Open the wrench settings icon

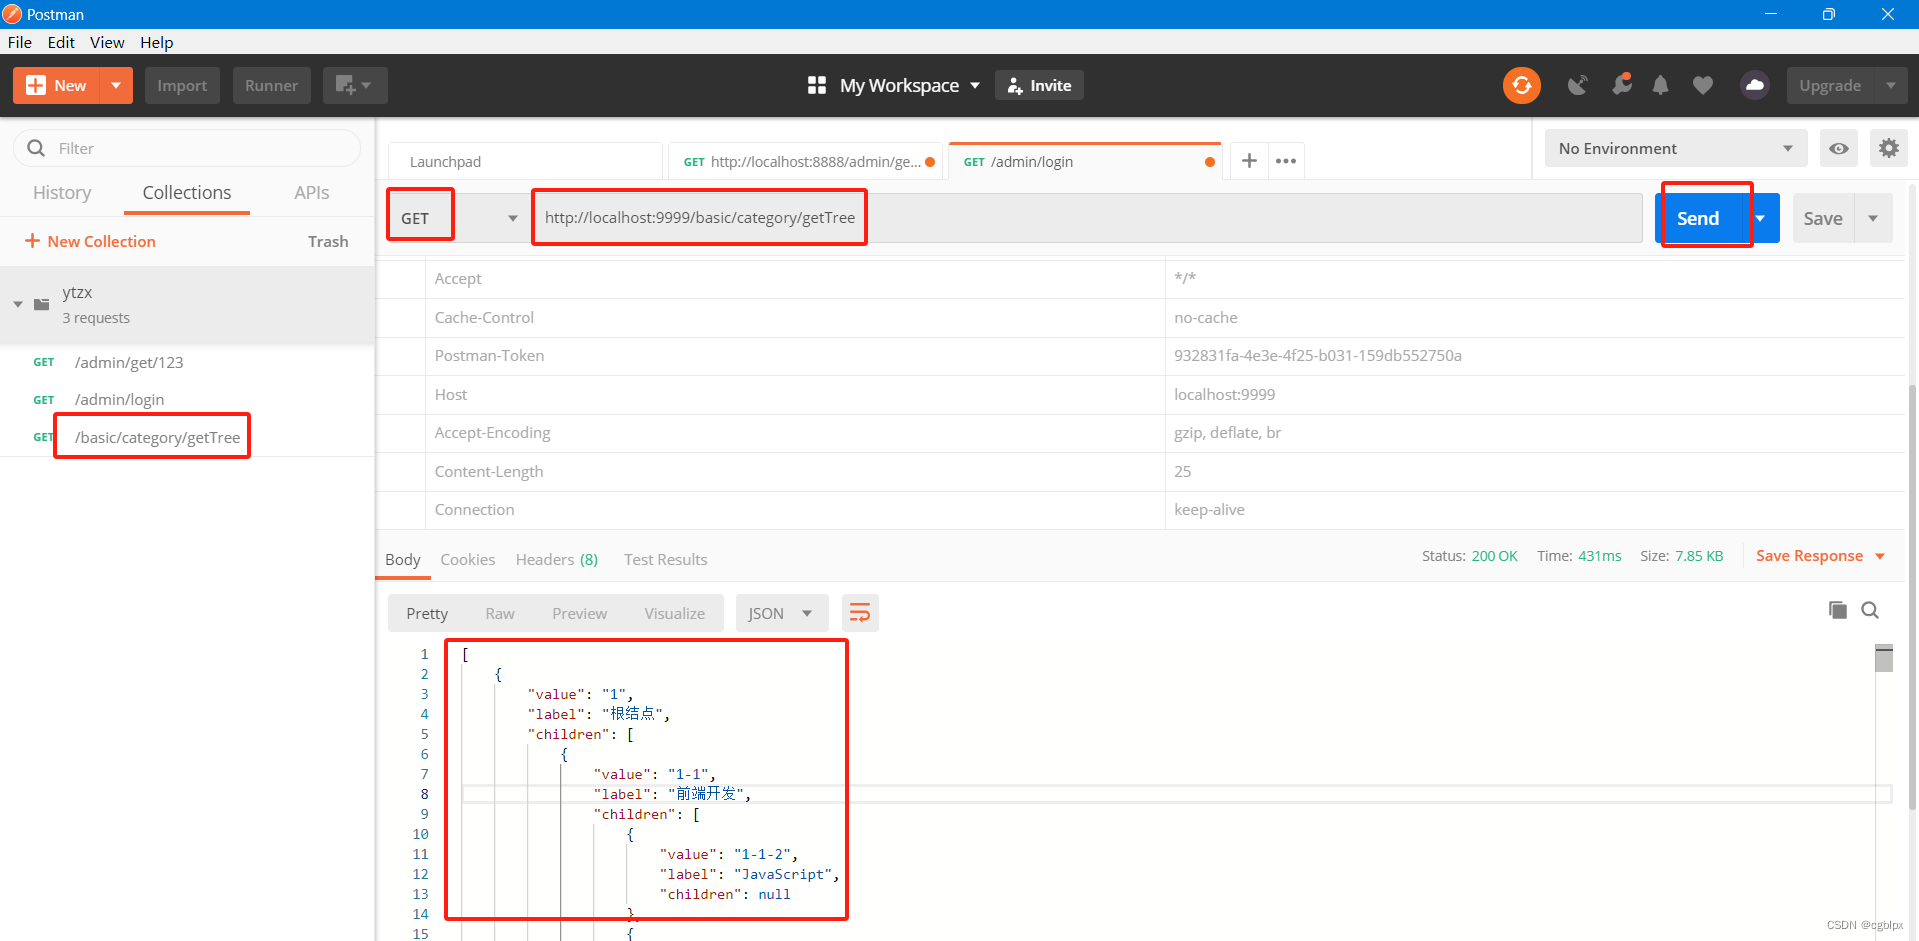1621,85
